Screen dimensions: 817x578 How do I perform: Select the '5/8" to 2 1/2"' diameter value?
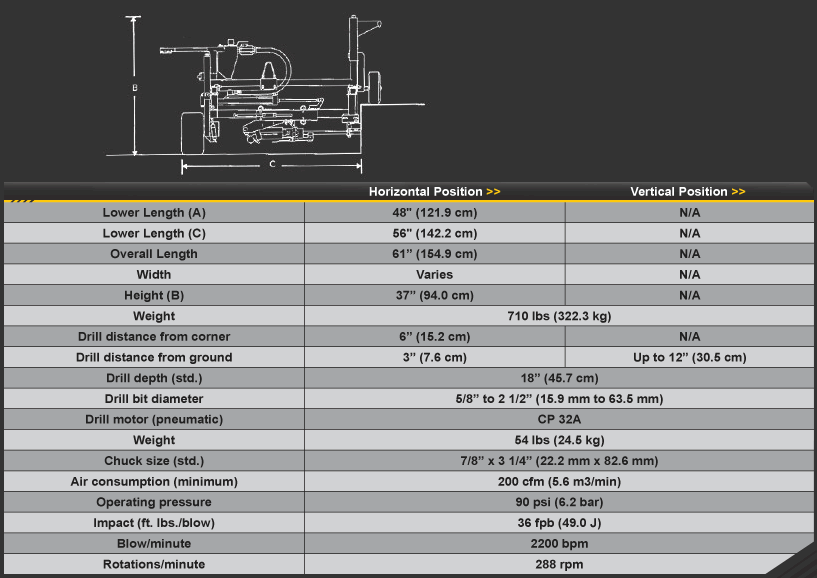click(494, 399)
